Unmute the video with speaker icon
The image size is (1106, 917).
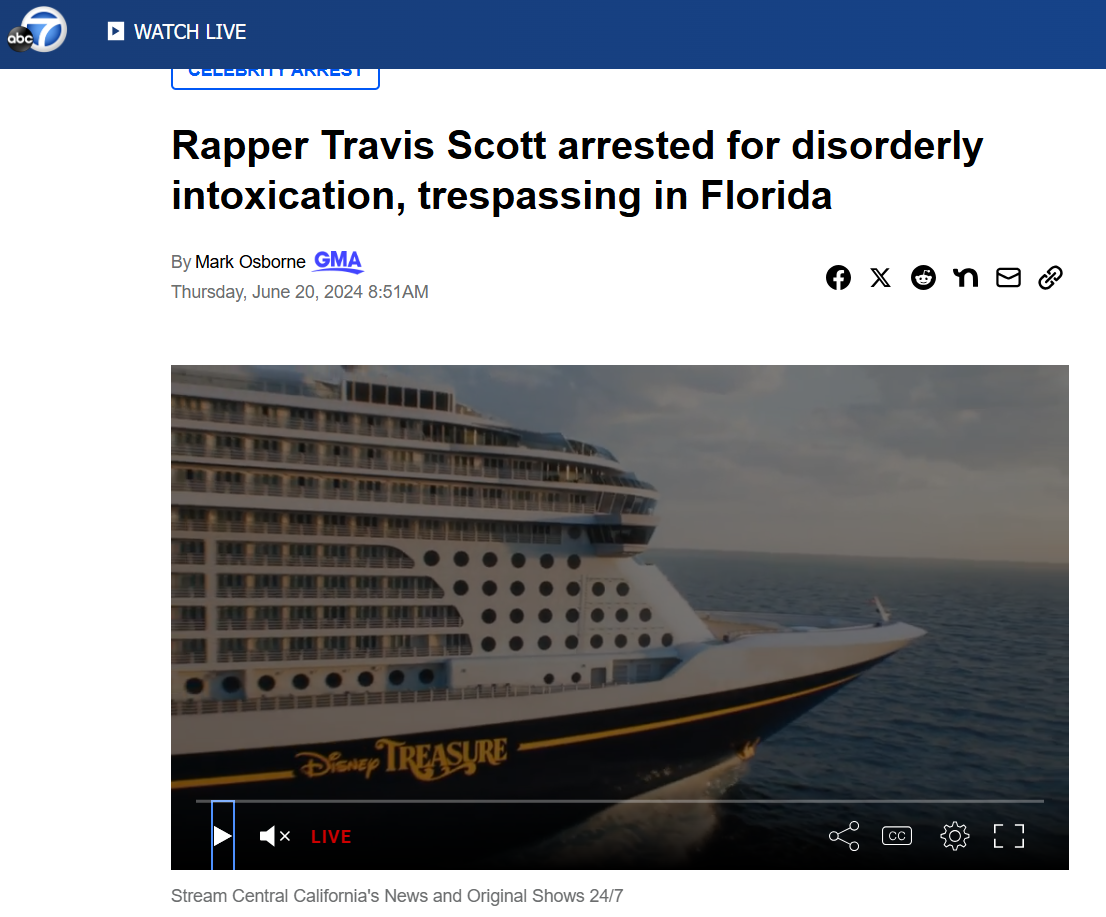[274, 836]
